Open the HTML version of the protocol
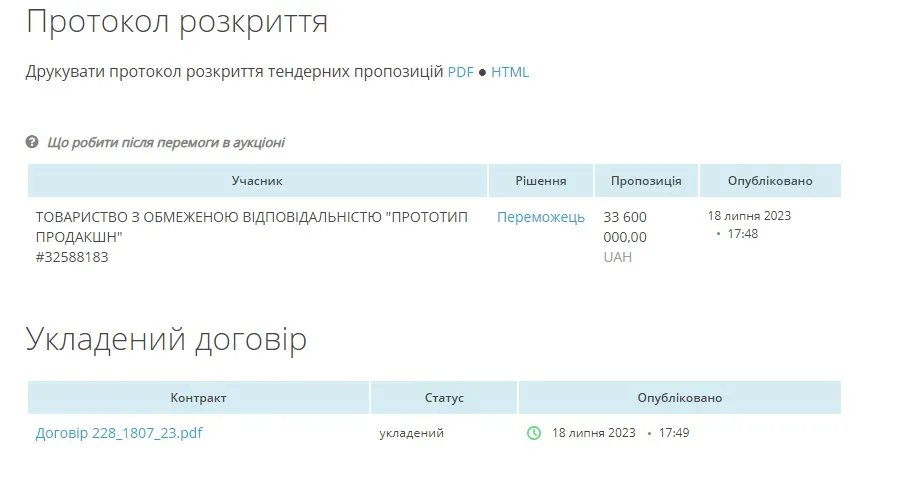The width and height of the screenshot is (905, 481). pyautogui.click(x=510, y=72)
